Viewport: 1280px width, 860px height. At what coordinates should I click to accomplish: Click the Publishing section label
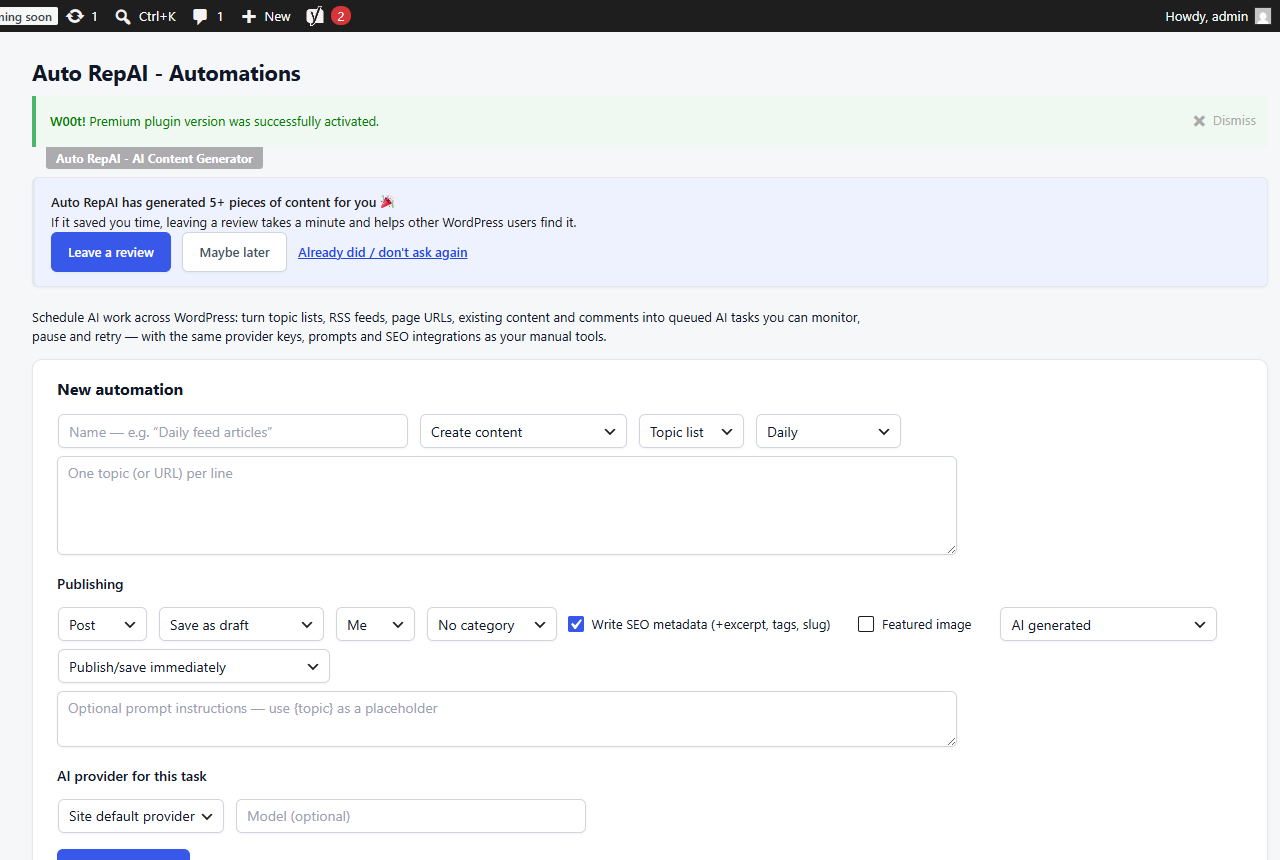(x=90, y=584)
